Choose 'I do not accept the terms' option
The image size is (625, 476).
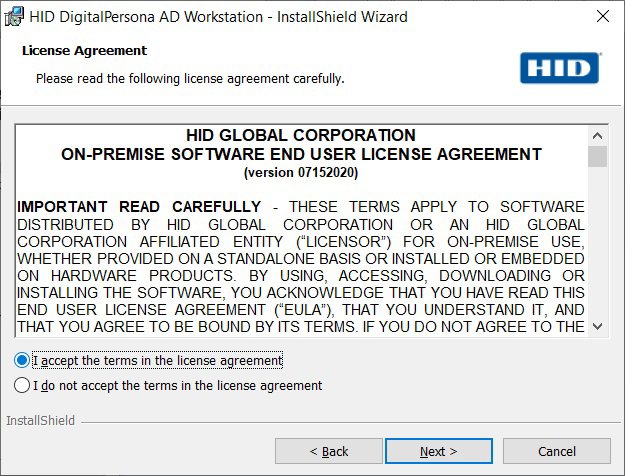[x=23, y=385]
